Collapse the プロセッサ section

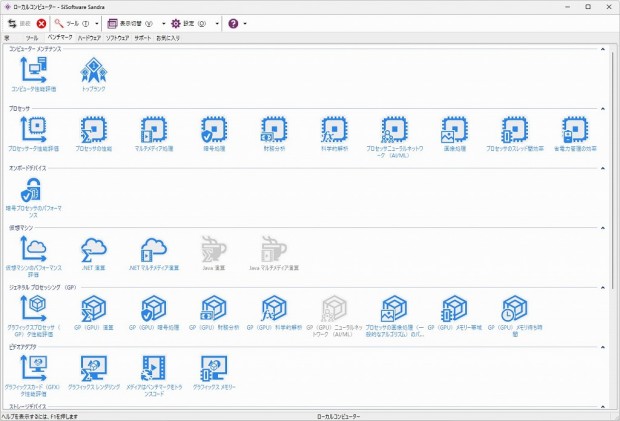click(604, 107)
